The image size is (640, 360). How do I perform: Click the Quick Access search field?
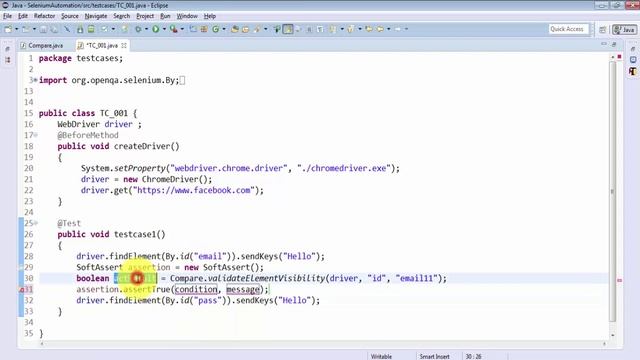point(569,29)
